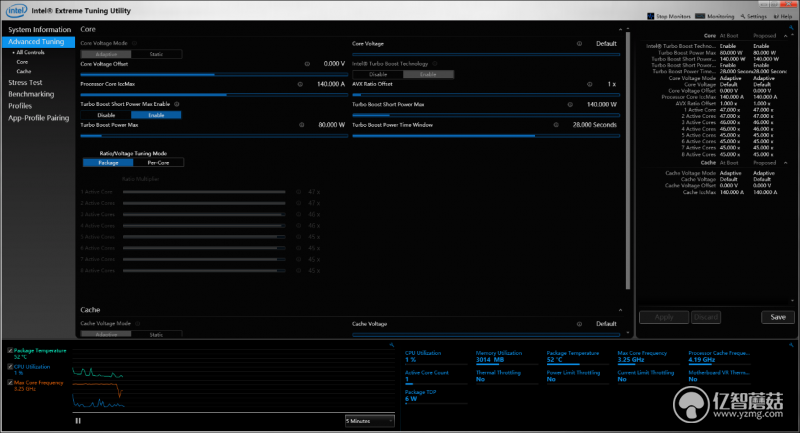Open the Help item in top toolbar
The height and width of the screenshot is (433, 800).
783,16
